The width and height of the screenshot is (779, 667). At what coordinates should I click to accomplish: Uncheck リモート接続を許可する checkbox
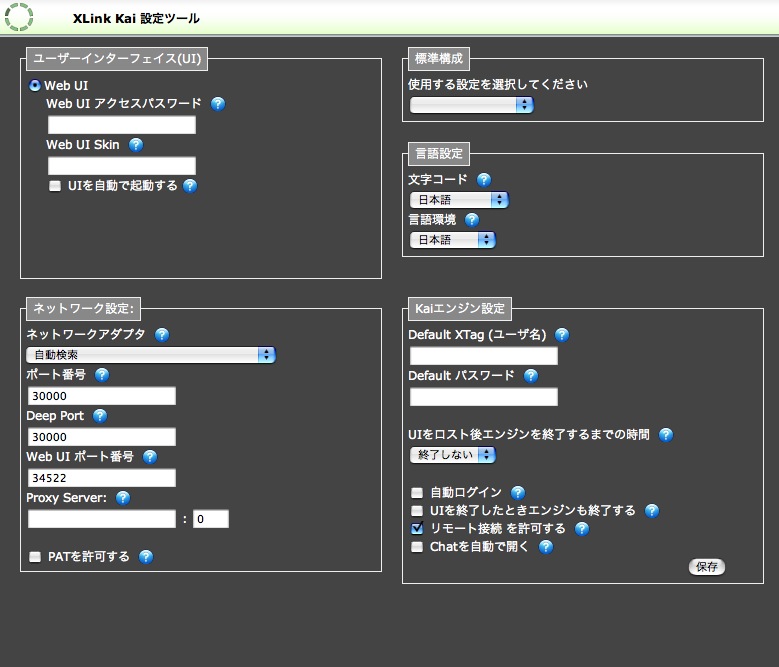417,528
